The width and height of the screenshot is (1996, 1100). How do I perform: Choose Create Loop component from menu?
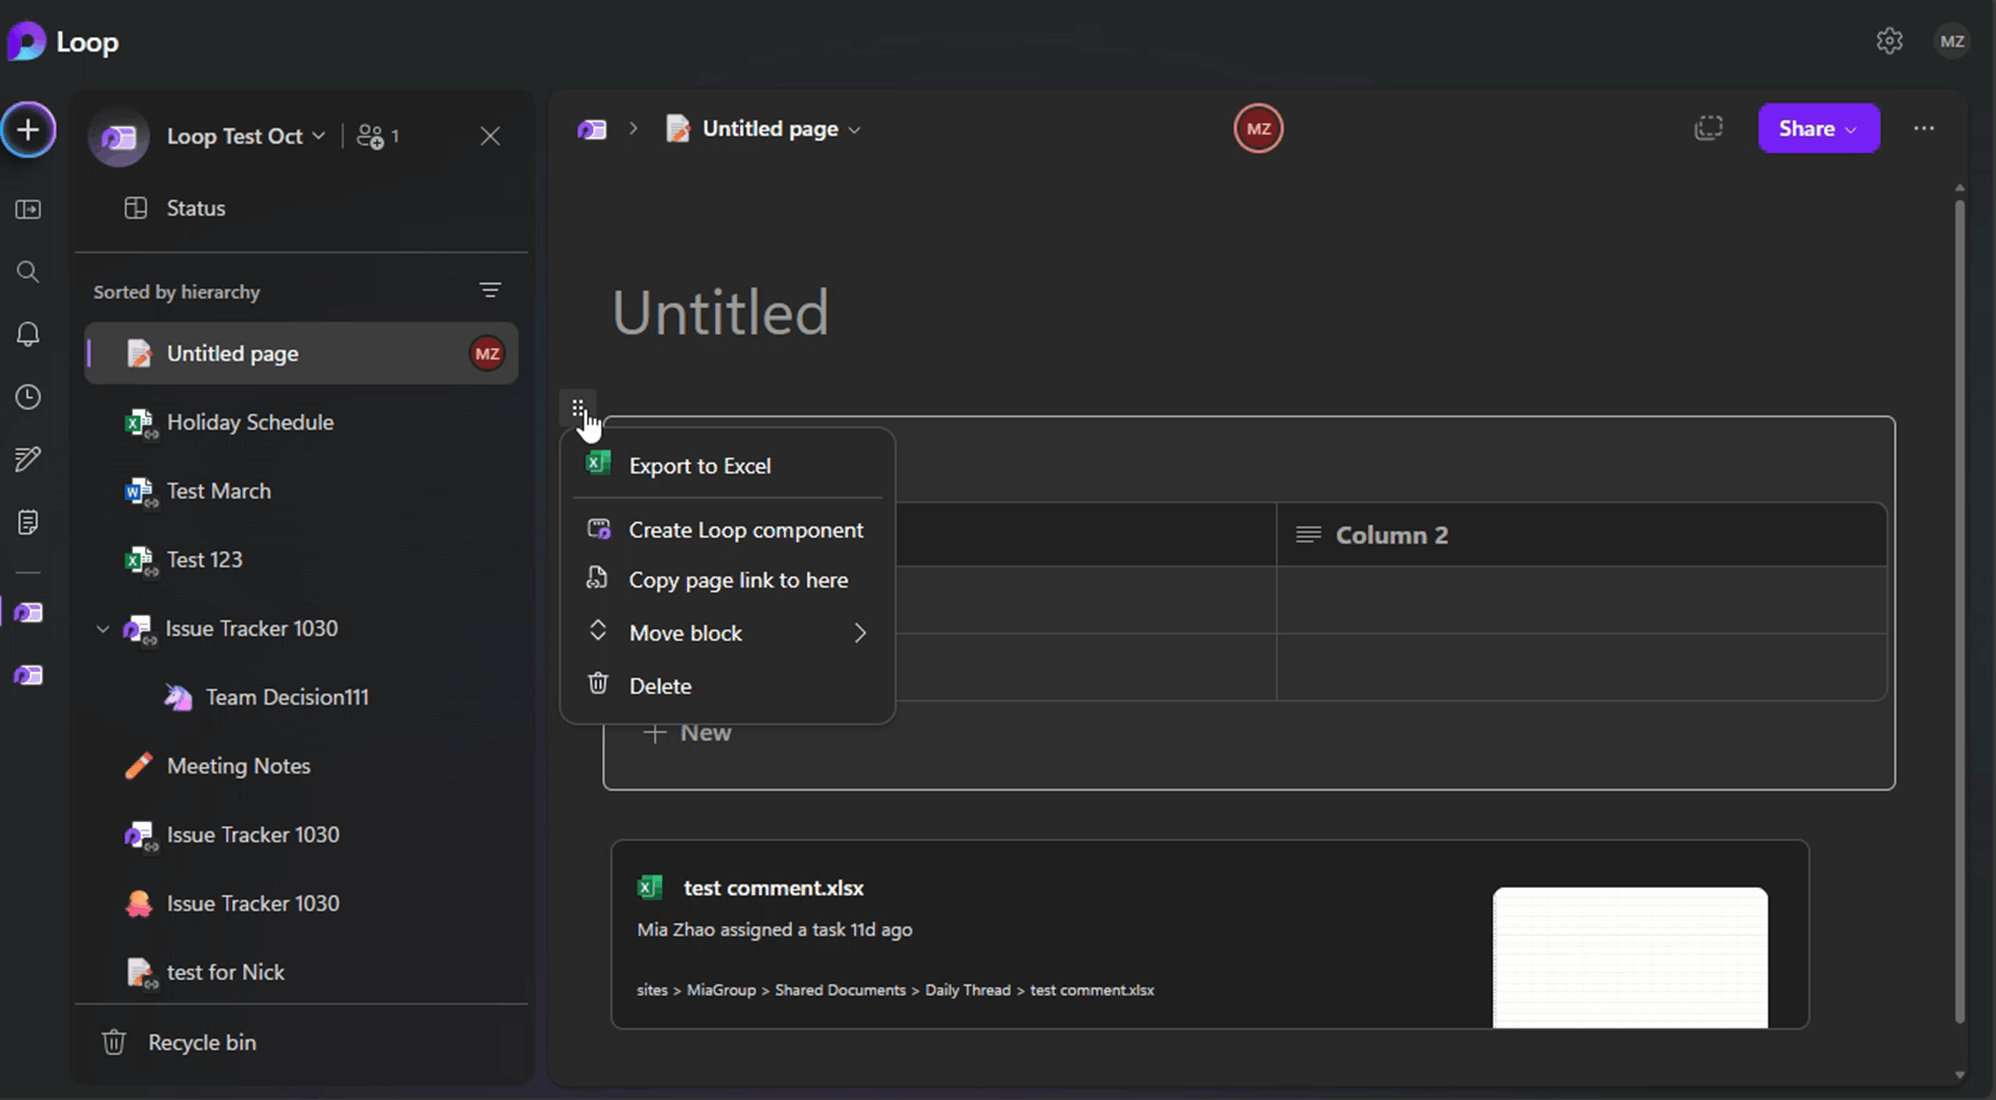coord(745,530)
